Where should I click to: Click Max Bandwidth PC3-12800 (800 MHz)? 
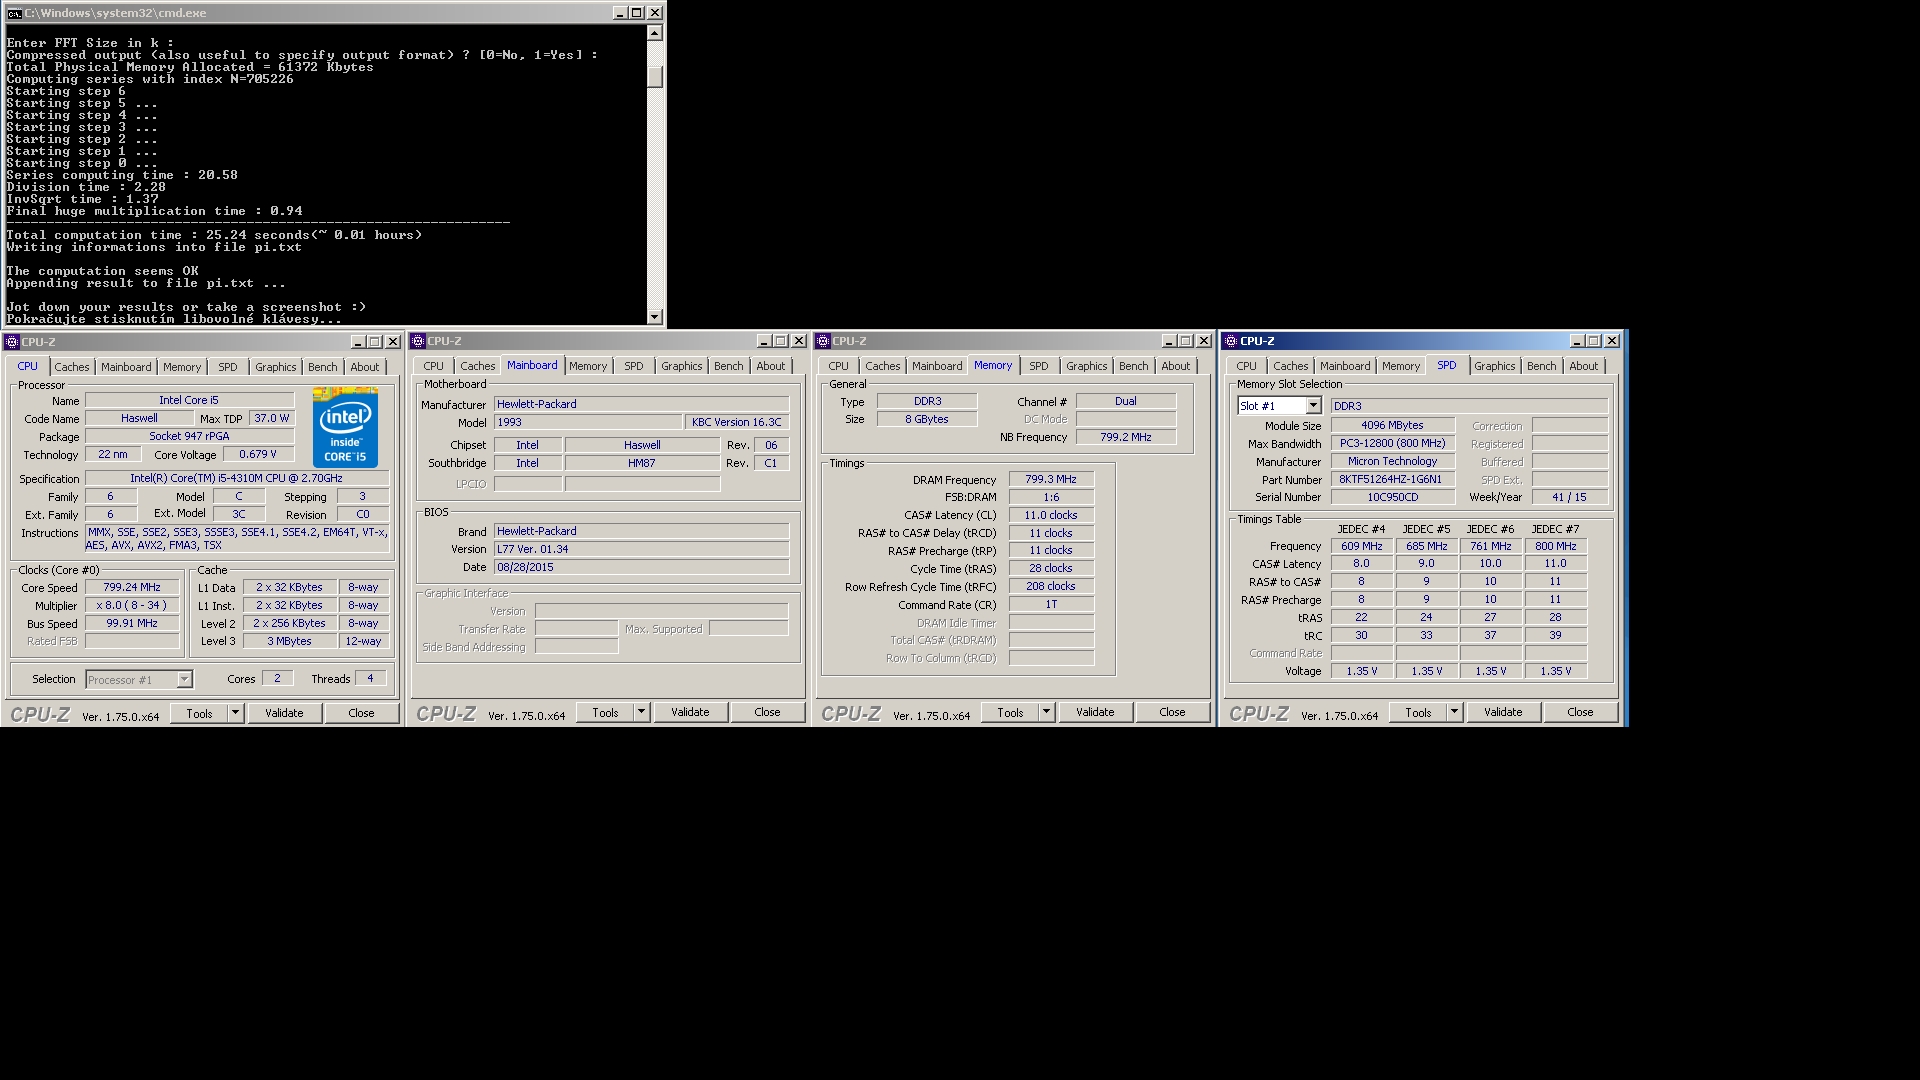1392,443
